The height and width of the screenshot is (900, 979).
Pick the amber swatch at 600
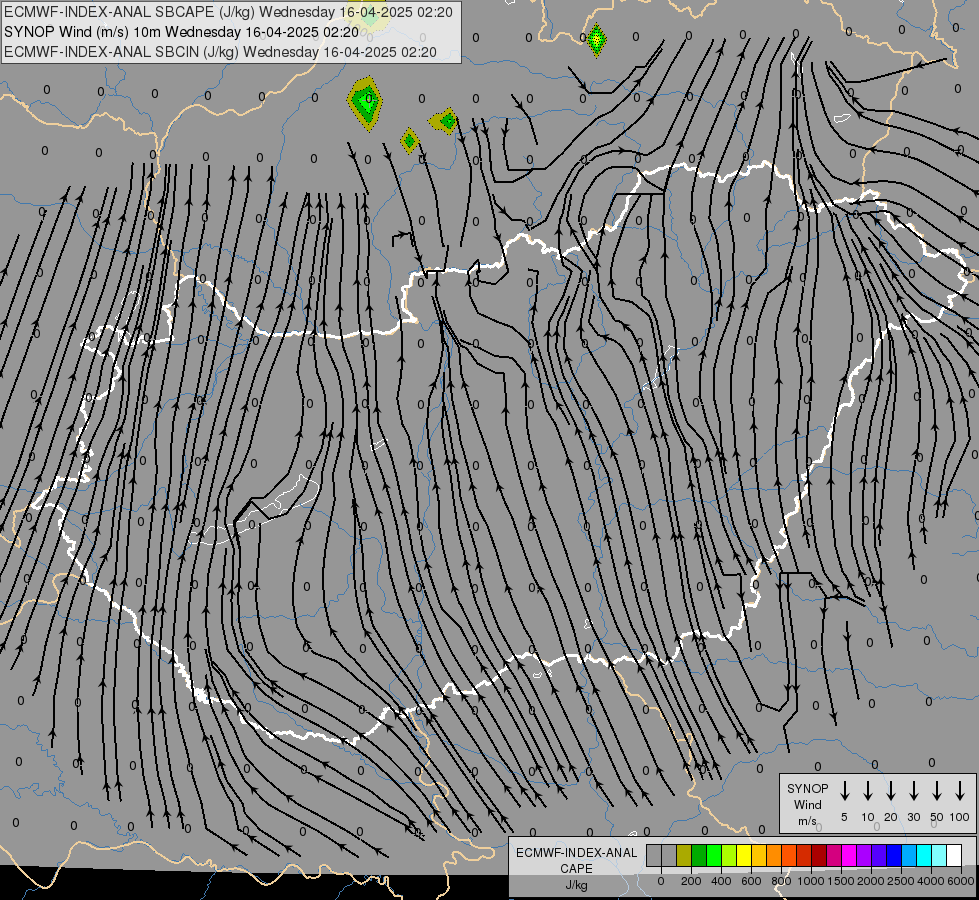[x=759, y=855]
